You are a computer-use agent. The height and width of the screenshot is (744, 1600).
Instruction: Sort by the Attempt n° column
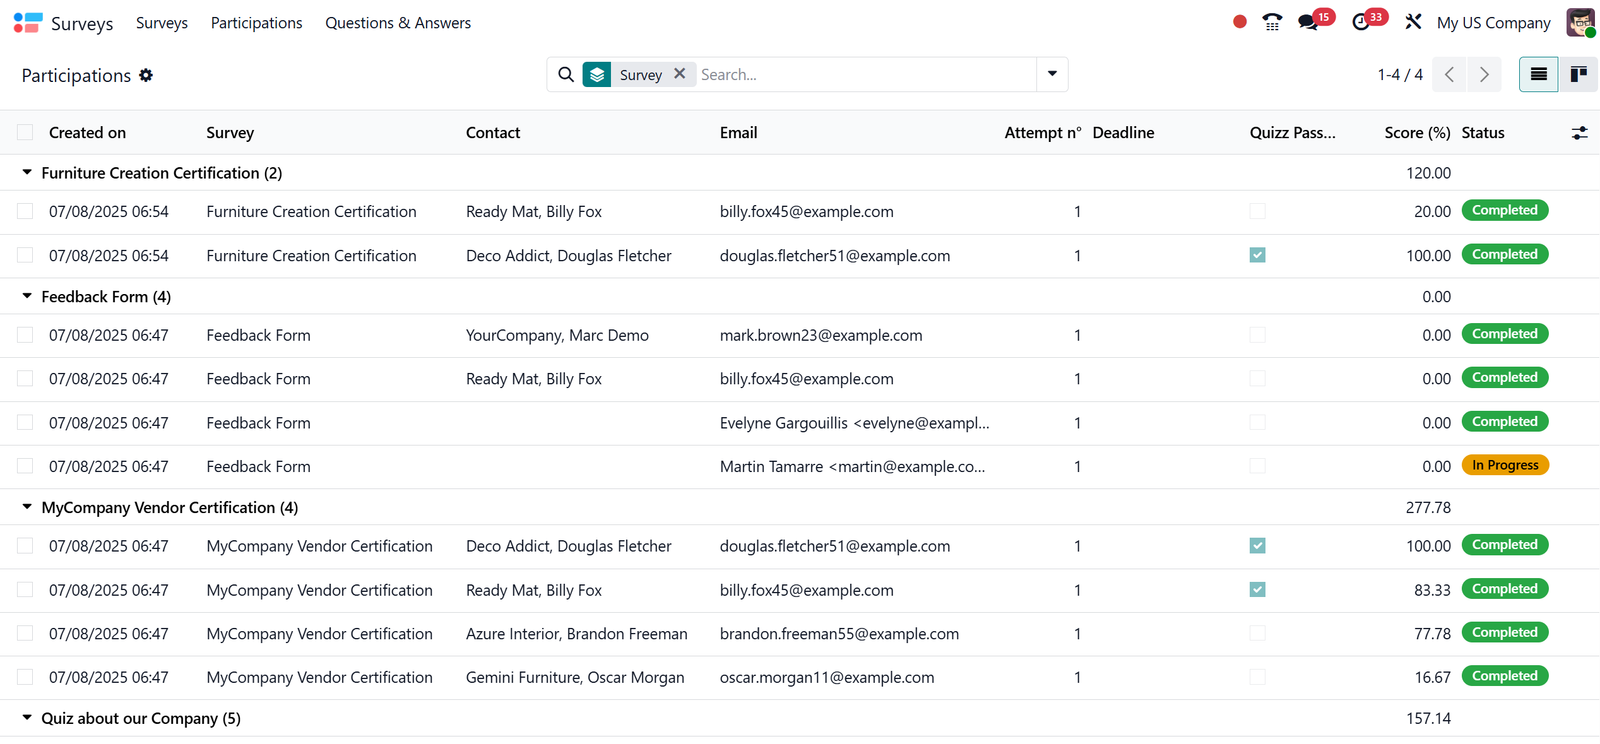(1042, 132)
